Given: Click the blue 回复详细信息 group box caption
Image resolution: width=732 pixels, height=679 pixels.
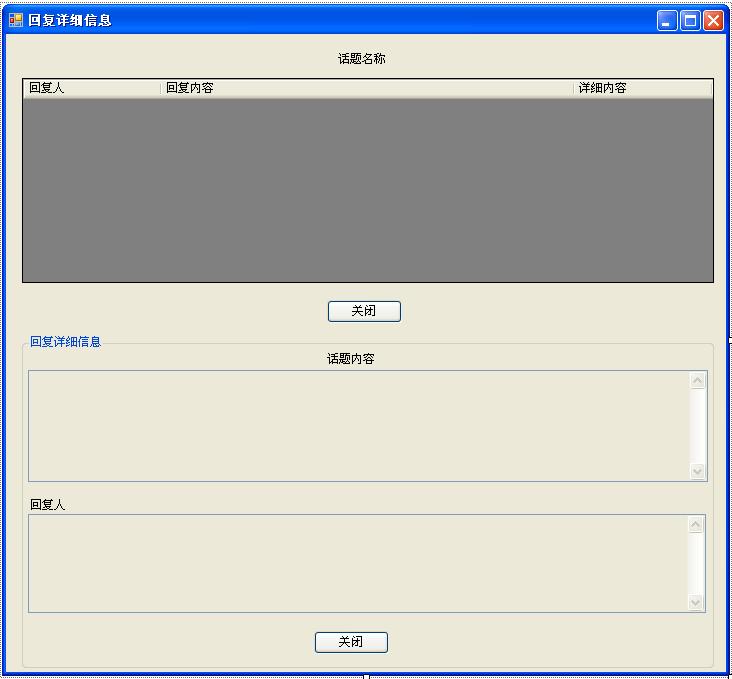Looking at the screenshot, I should coord(65,342).
